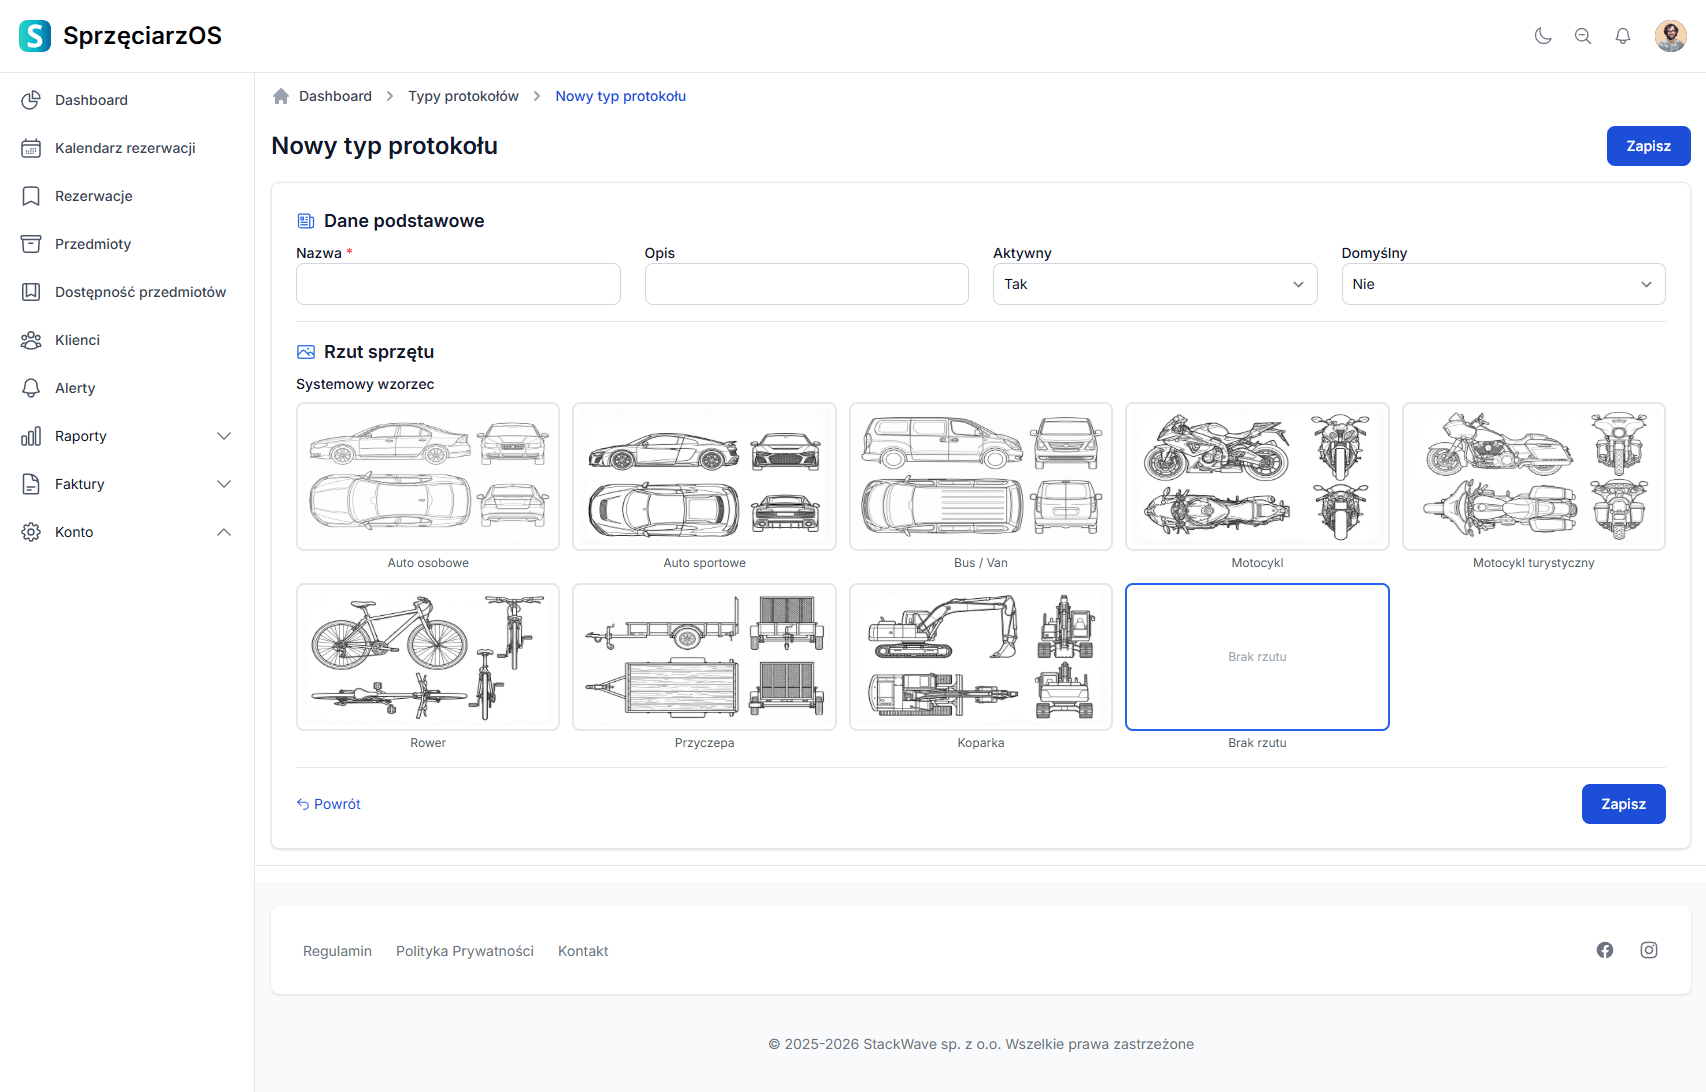Select the Brak rzutu option

1257,657
